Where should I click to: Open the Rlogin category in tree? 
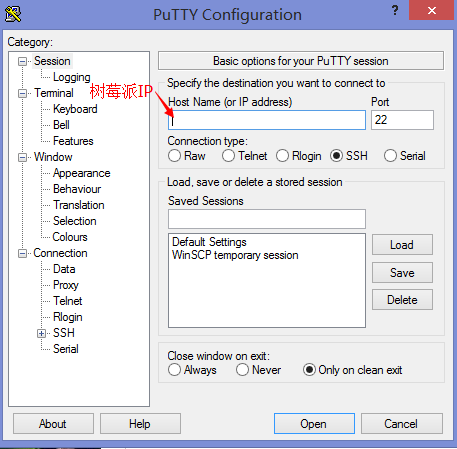(68, 317)
